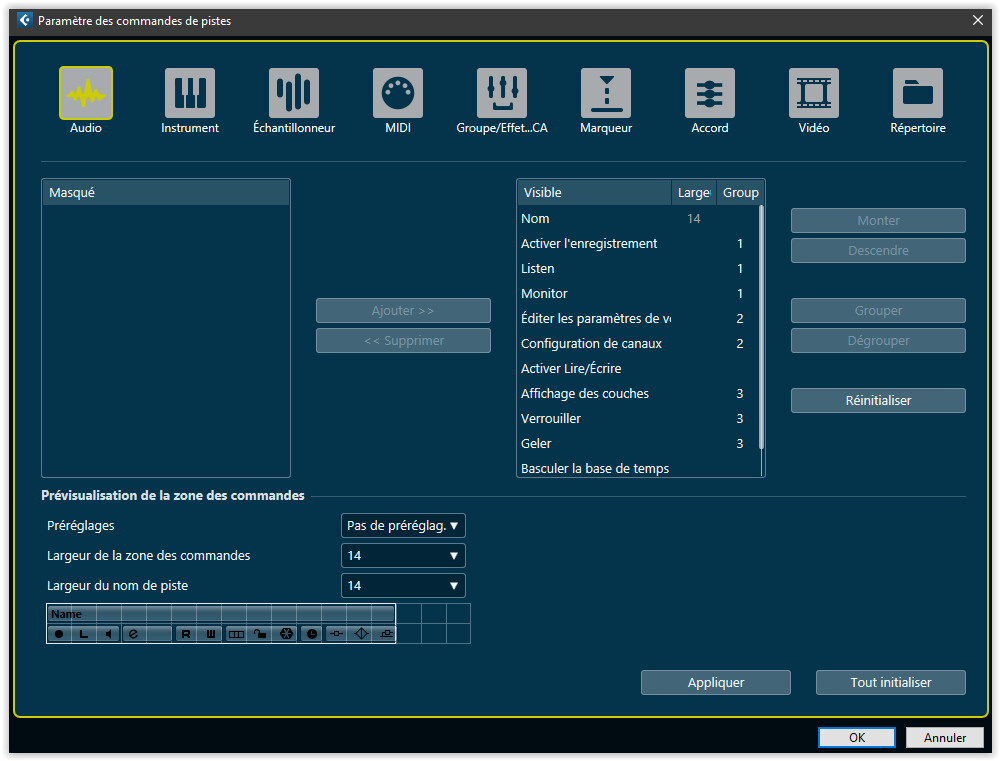Switch to Vidéo track controls

(814, 93)
